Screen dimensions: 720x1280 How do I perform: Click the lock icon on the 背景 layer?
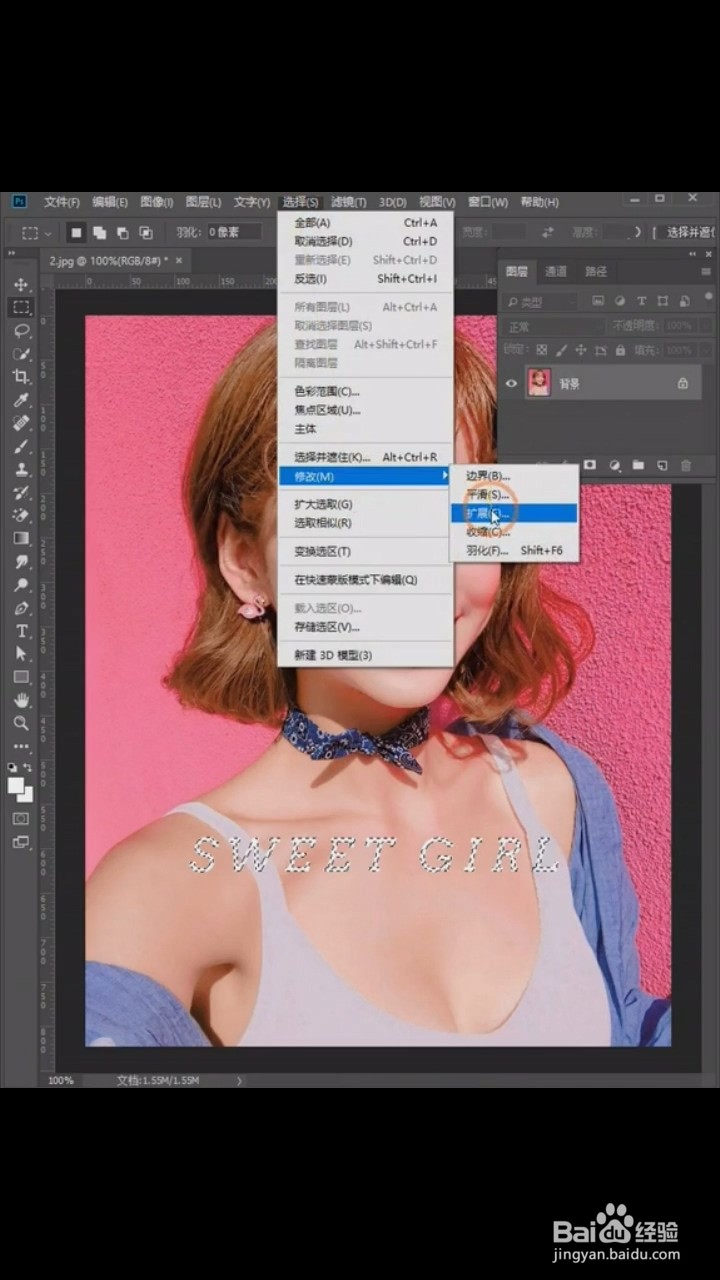click(x=683, y=383)
